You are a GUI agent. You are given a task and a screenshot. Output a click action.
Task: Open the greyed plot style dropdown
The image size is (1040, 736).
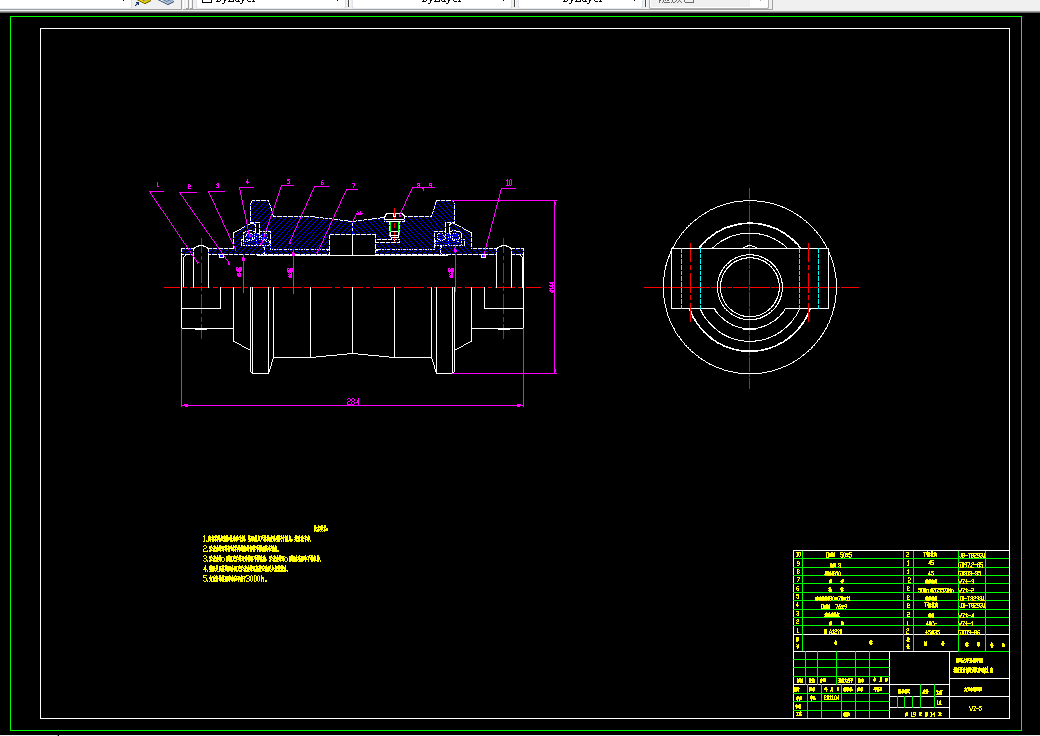click(x=709, y=2)
